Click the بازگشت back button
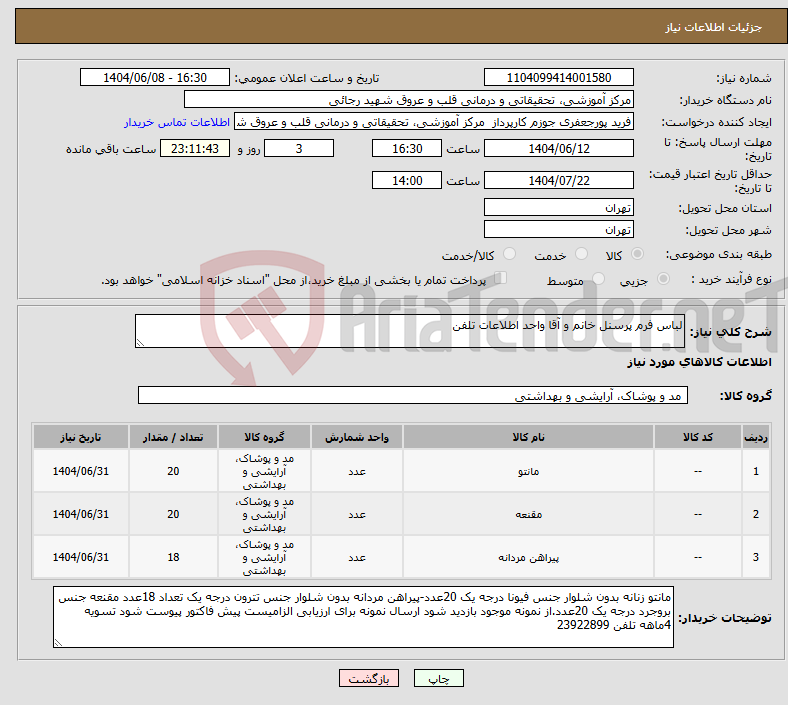The width and height of the screenshot is (788, 705). (x=369, y=678)
